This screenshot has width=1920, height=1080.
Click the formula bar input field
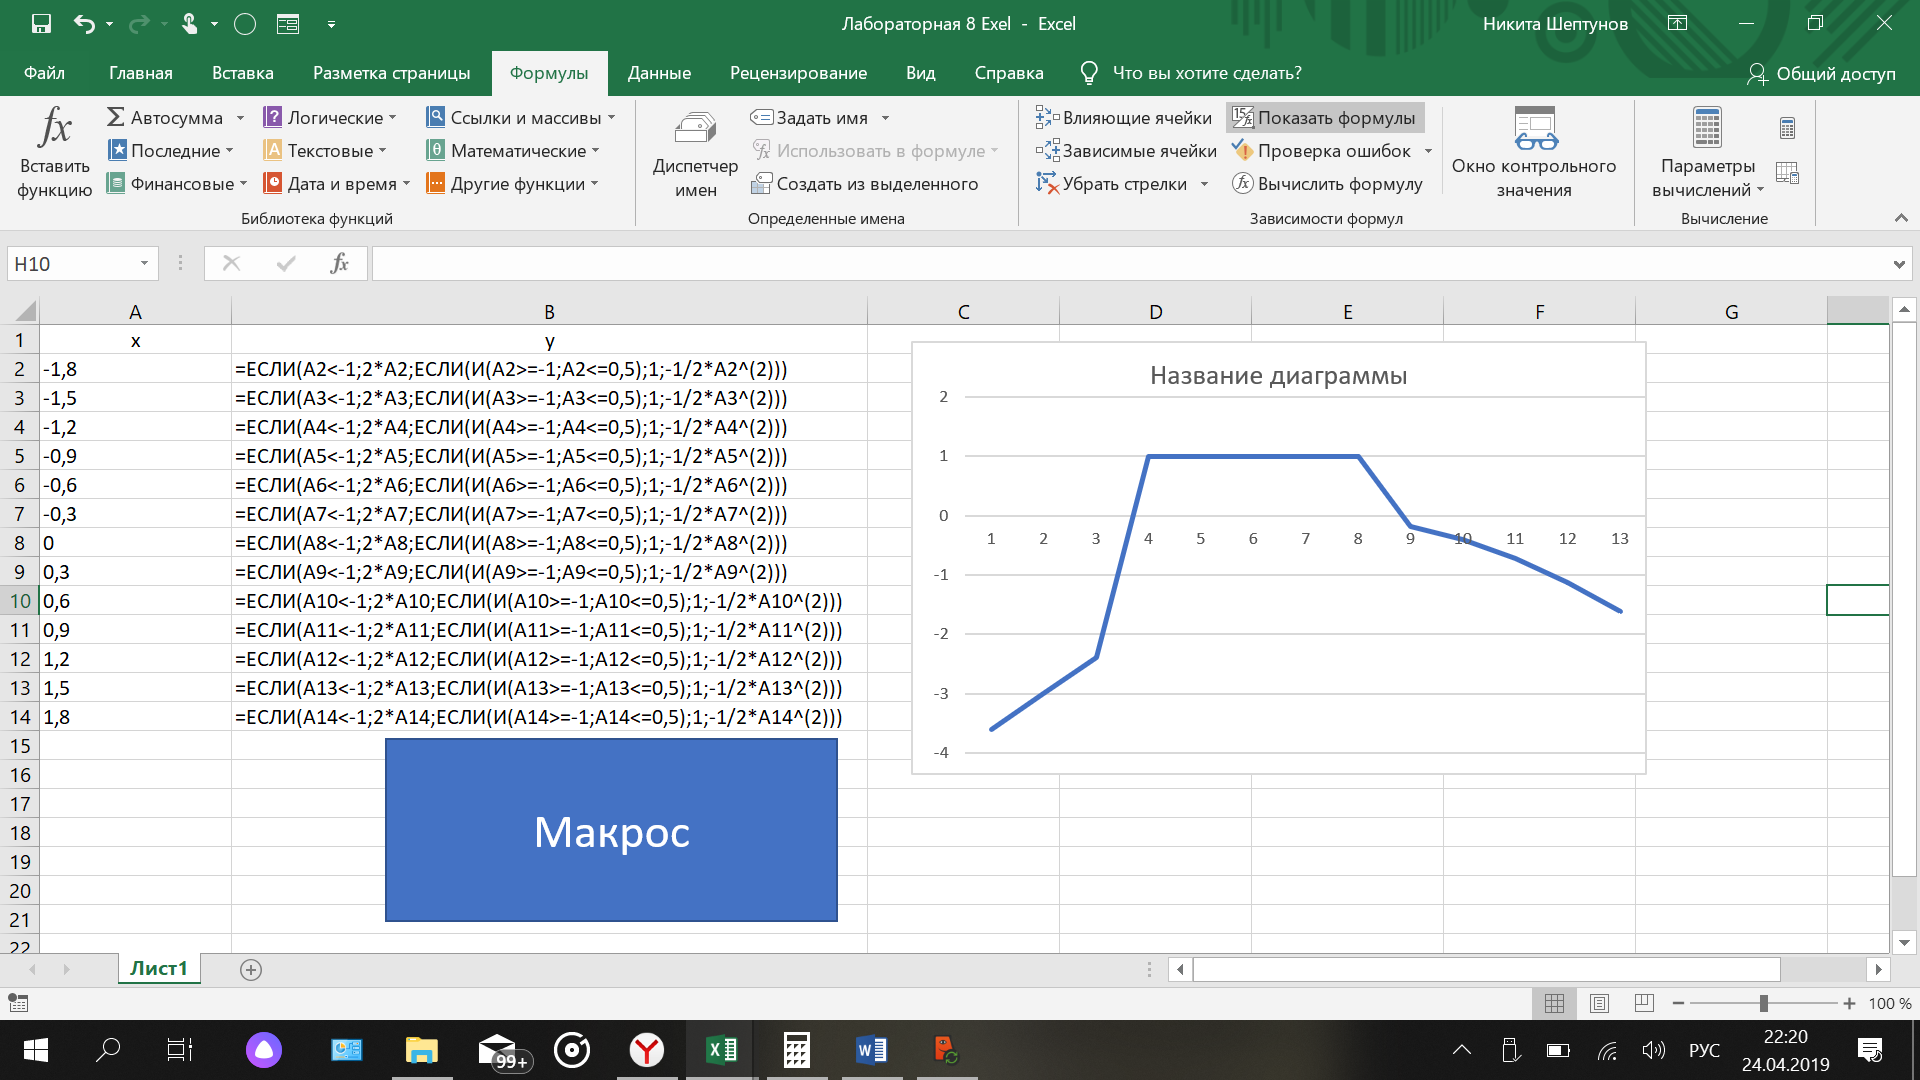(1130, 264)
